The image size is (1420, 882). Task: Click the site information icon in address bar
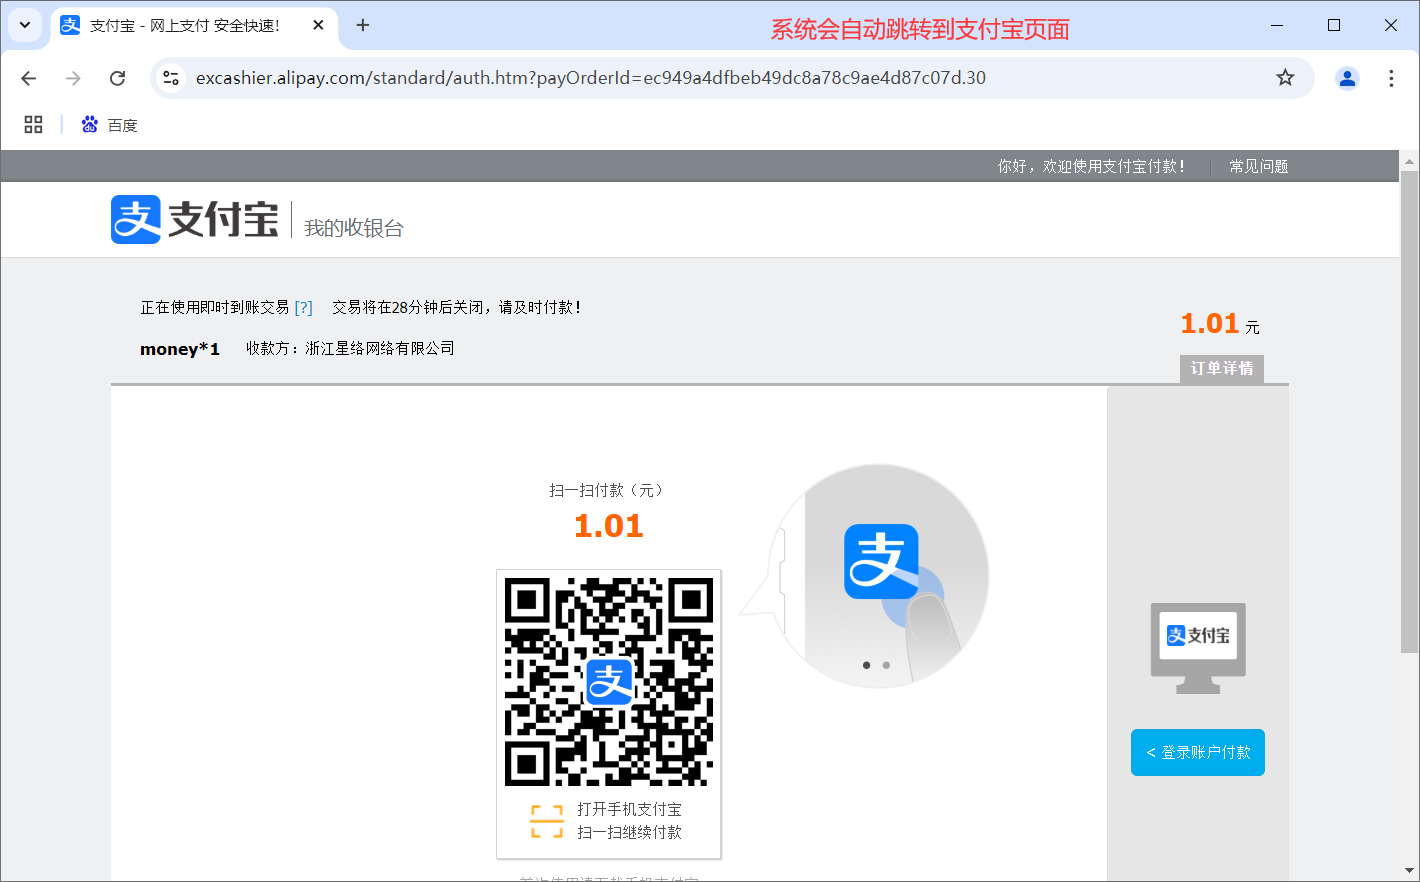point(171,78)
